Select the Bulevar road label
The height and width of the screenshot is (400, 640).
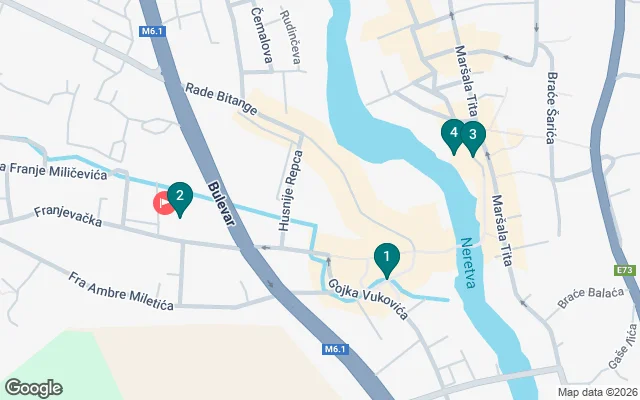click(x=222, y=203)
